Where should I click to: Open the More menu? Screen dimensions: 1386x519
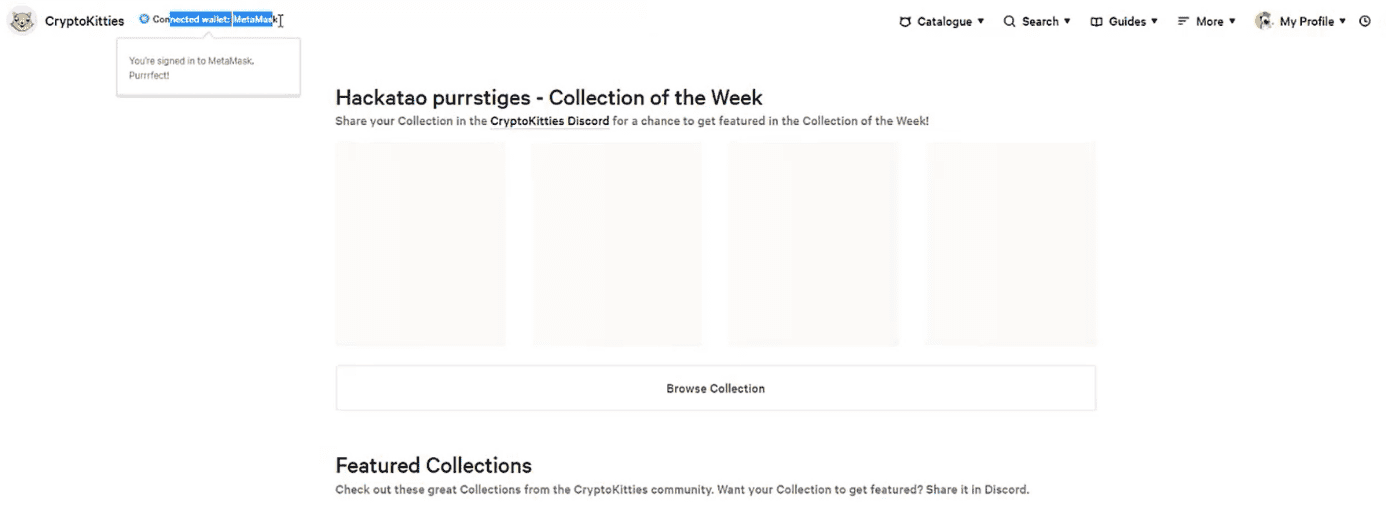pyautogui.click(x=1207, y=21)
